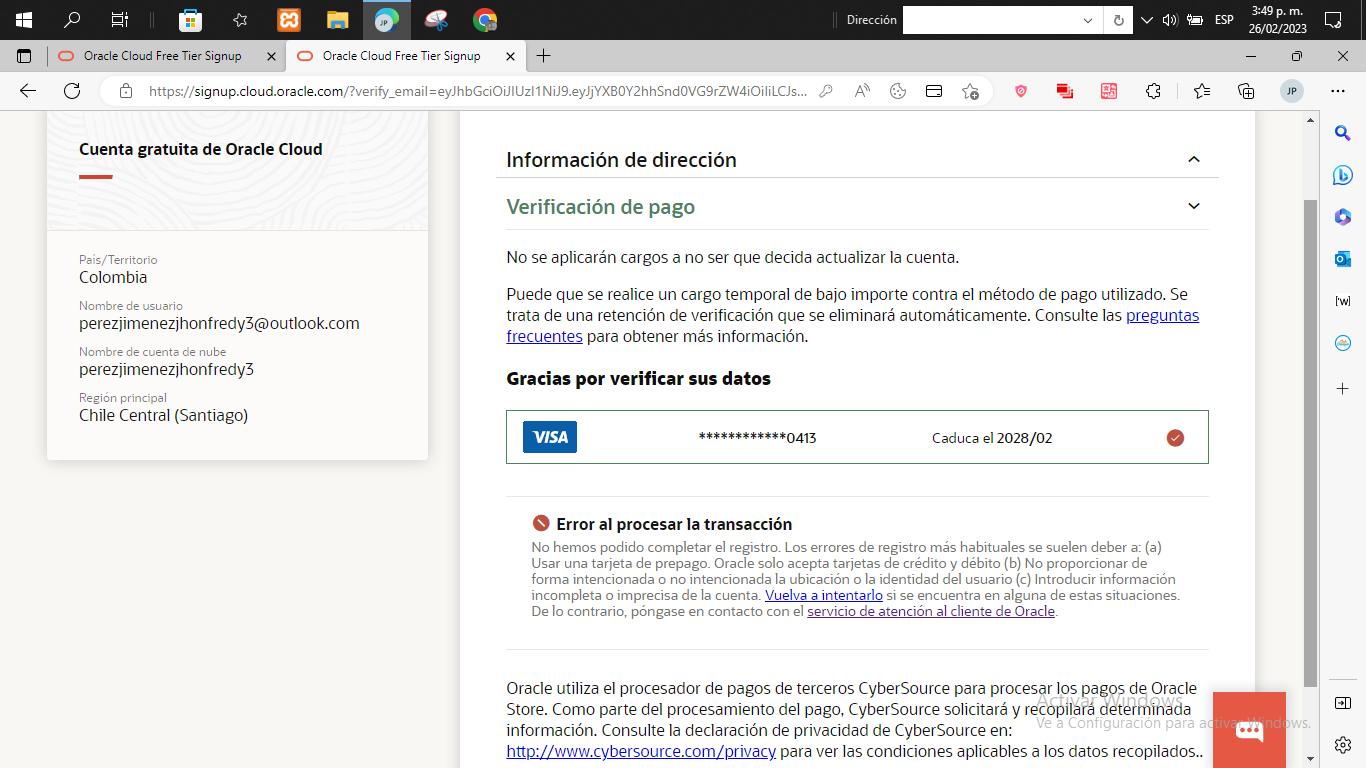This screenshot has height=768, width=1366.
Task: Open the Extensions puzzle piece icon
Action: 1153,91
